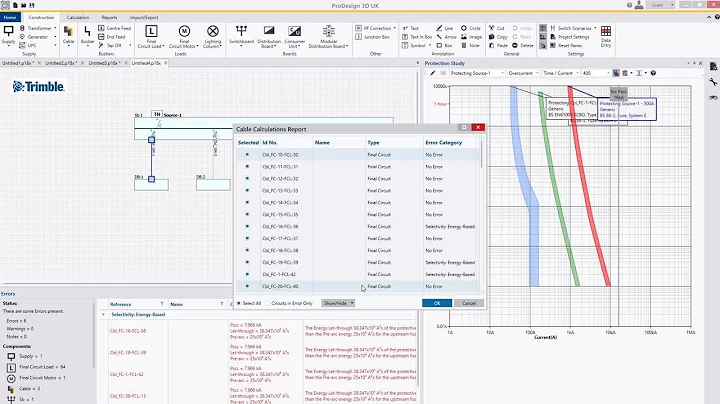Add a Note annotation
Image resolution: width=720 pixels, height=404 pixels.
[x=470, y=45]
